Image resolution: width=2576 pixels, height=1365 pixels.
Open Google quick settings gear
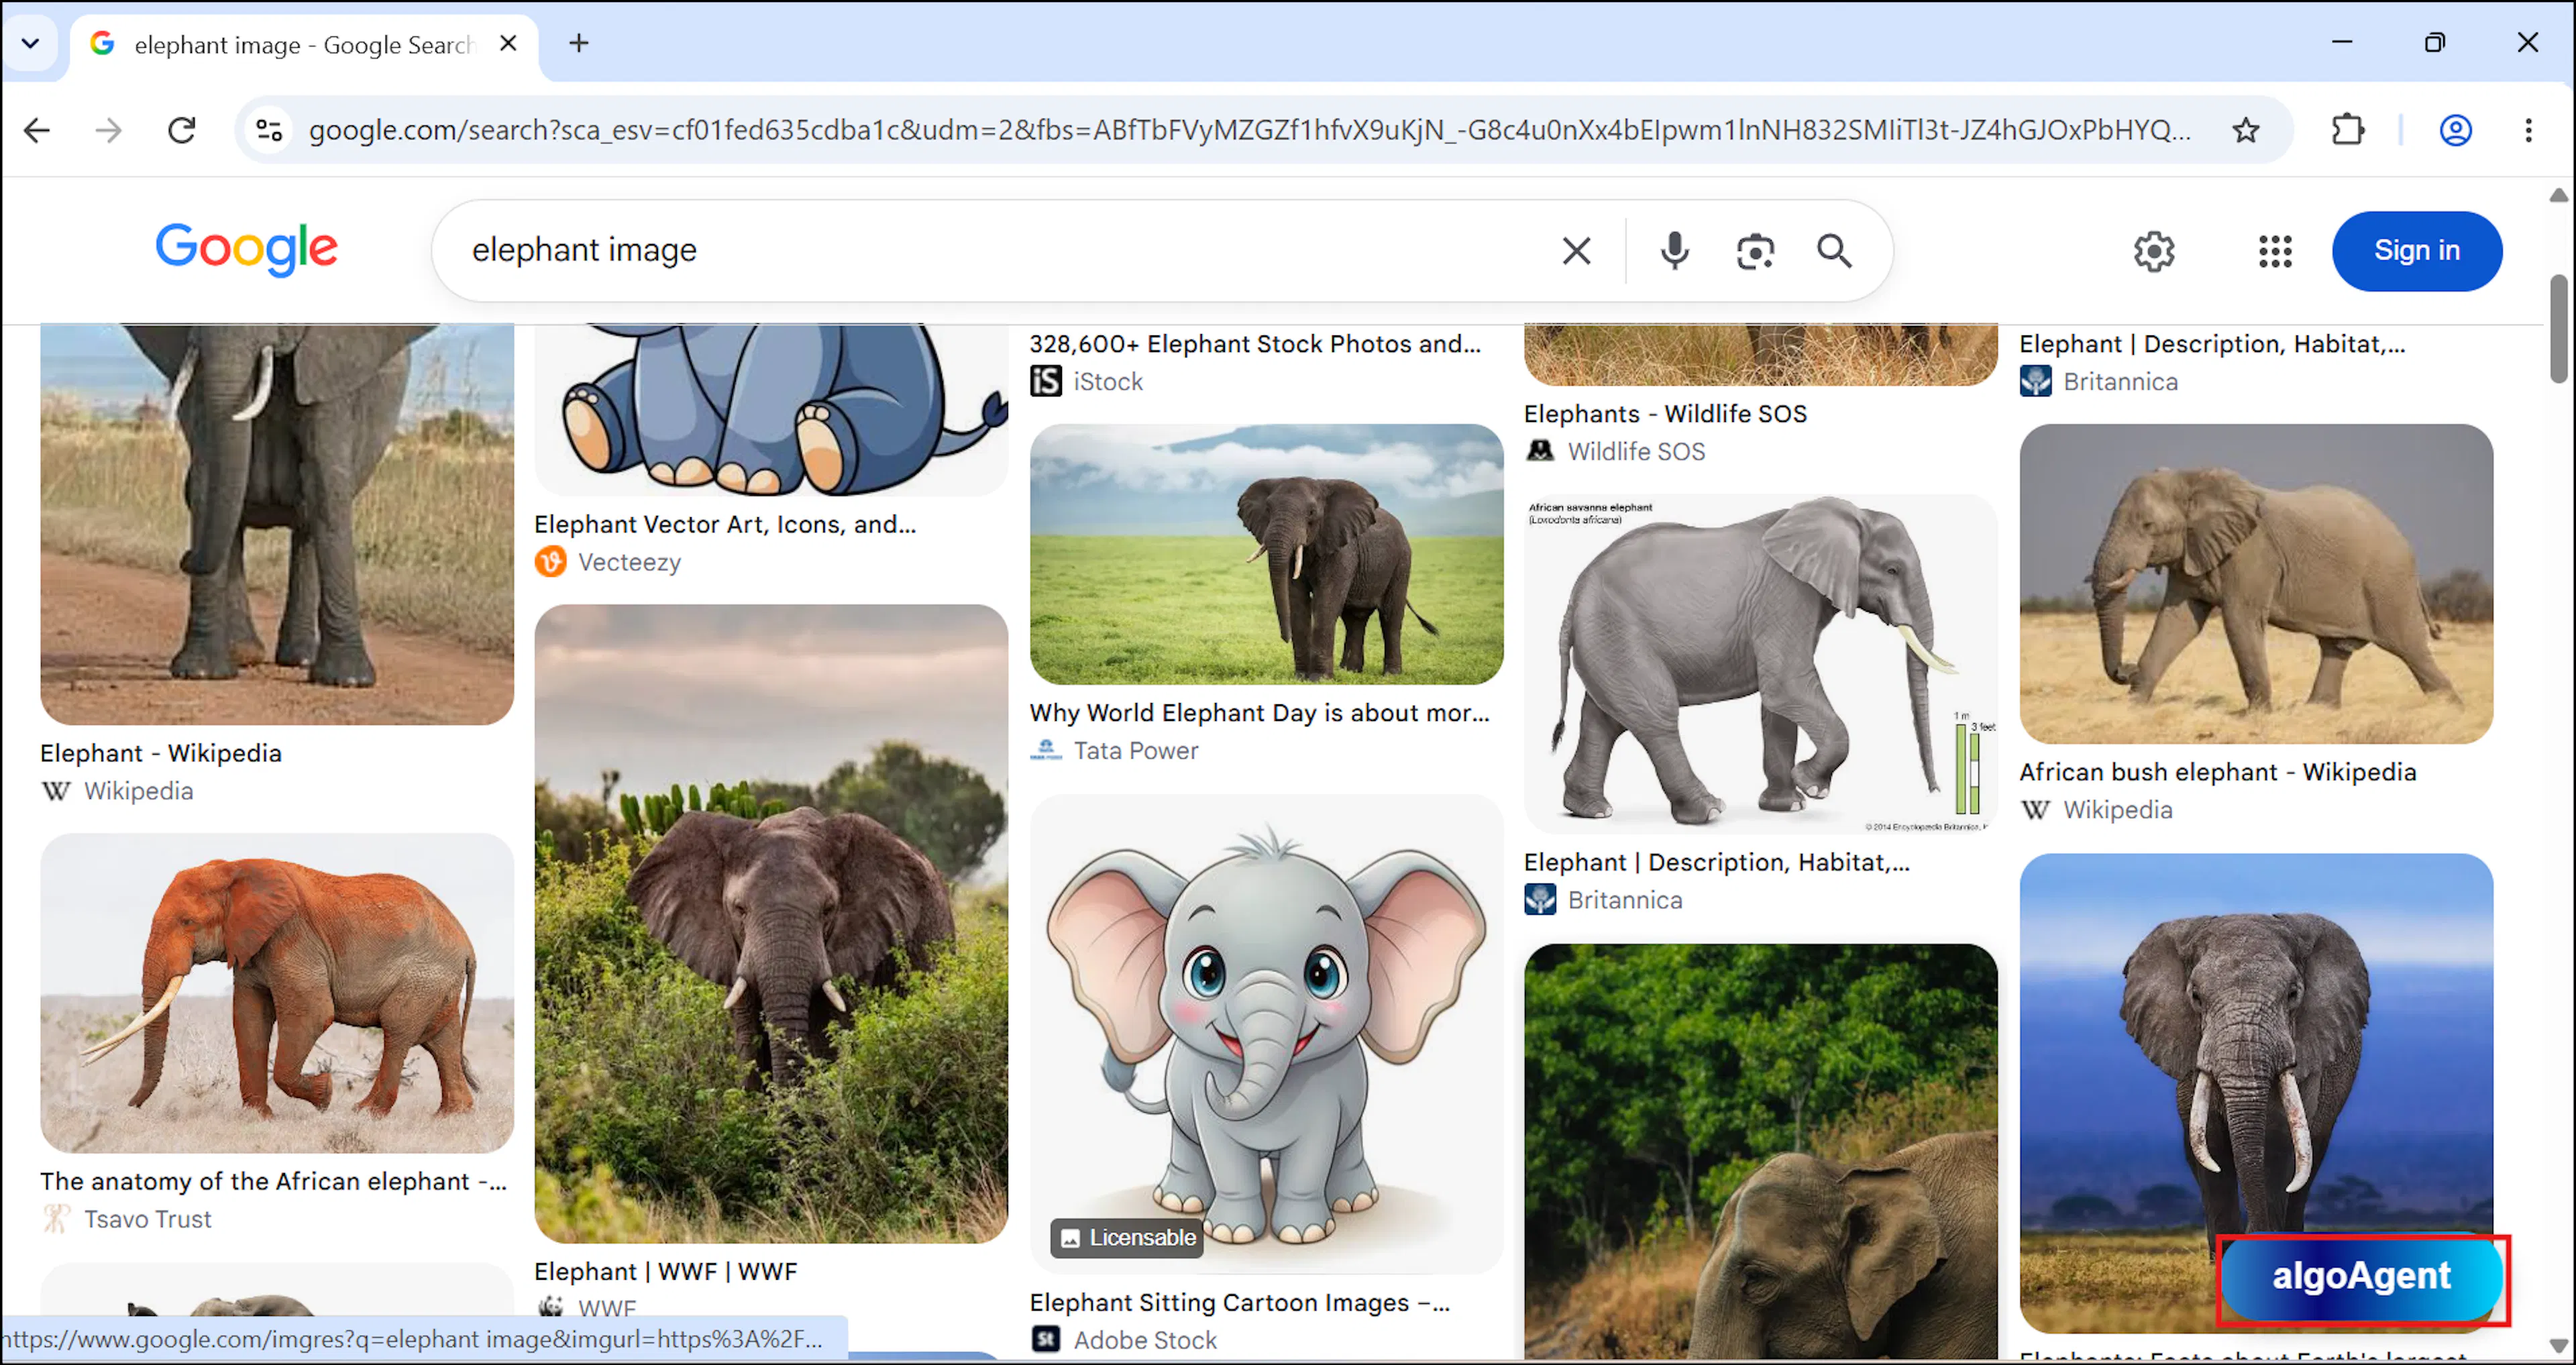[2154, 251]
